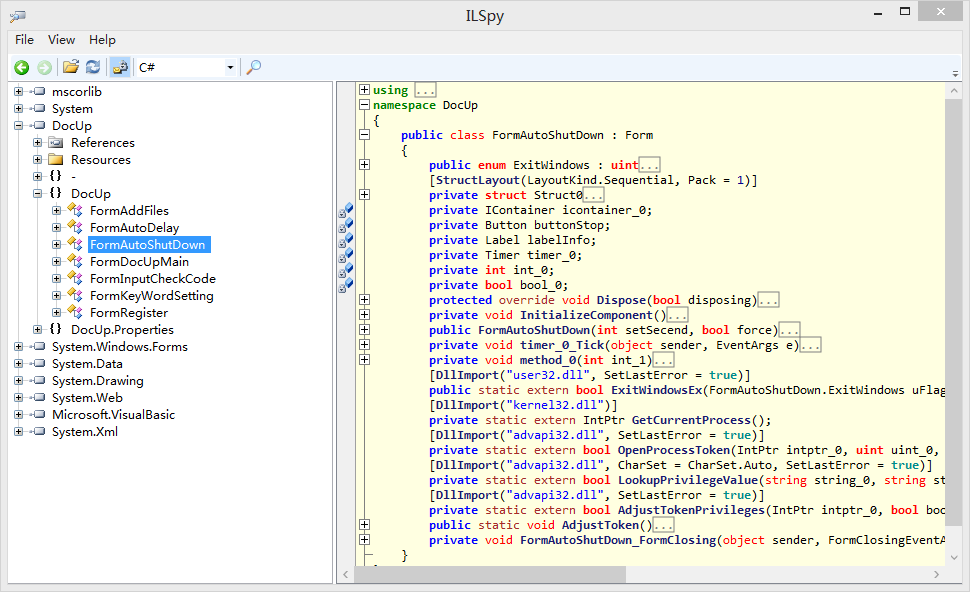Select the FormAutoShutDown tree item

coord(148,244)
